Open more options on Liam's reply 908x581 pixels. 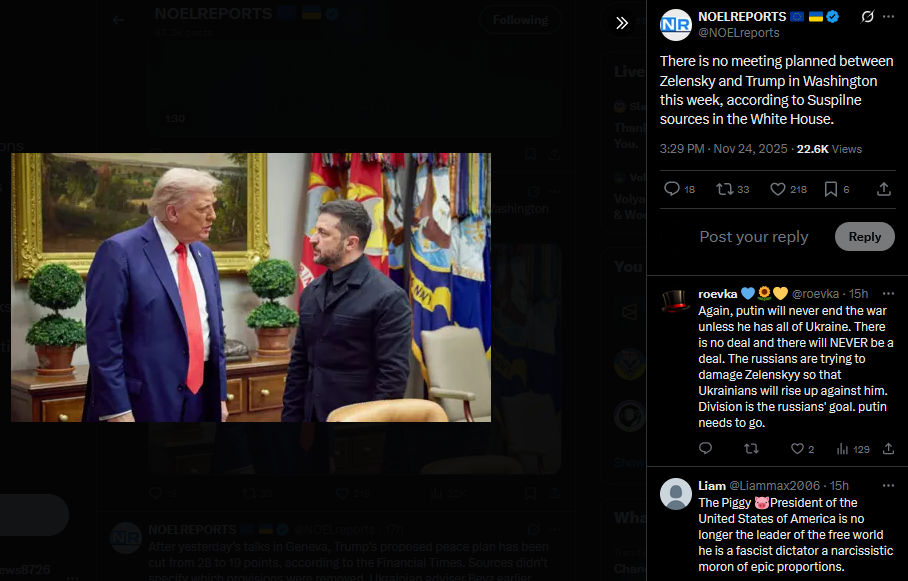pos(888,485)
